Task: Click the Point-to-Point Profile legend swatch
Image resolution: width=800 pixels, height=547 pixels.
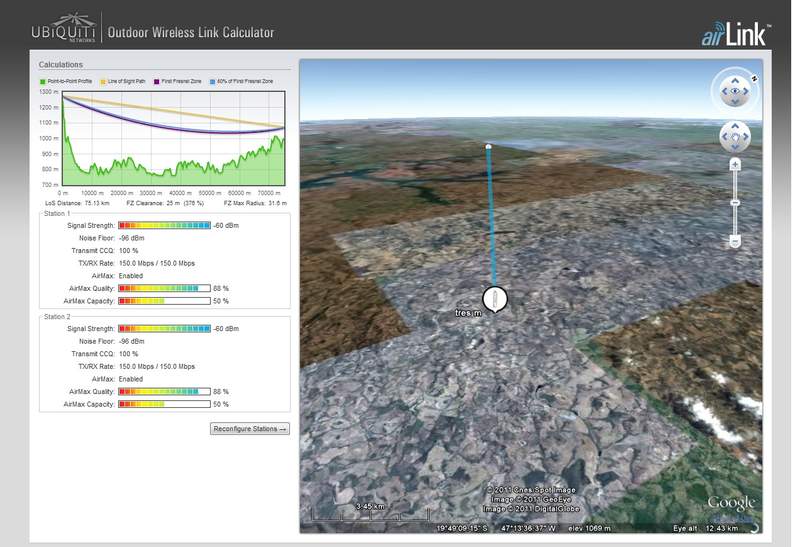Action: [x=43, y=82]
